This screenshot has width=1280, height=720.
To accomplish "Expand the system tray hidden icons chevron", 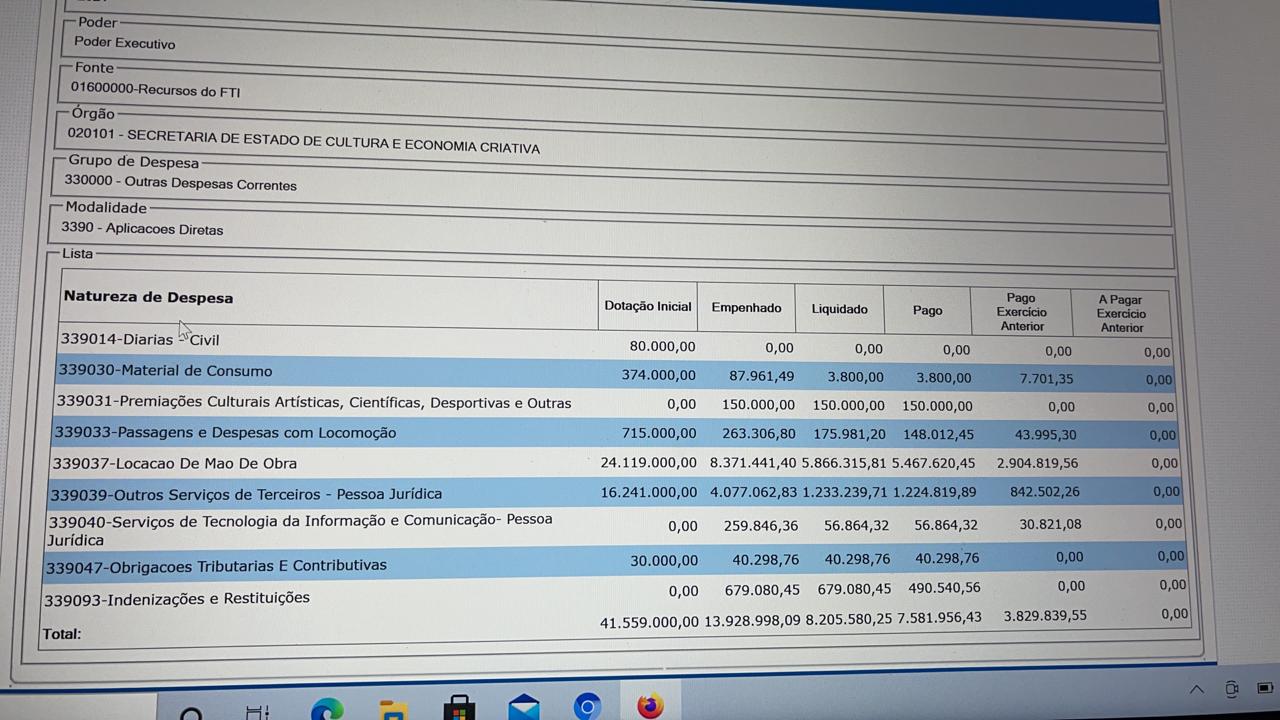I will click(x=1196, y=689).
